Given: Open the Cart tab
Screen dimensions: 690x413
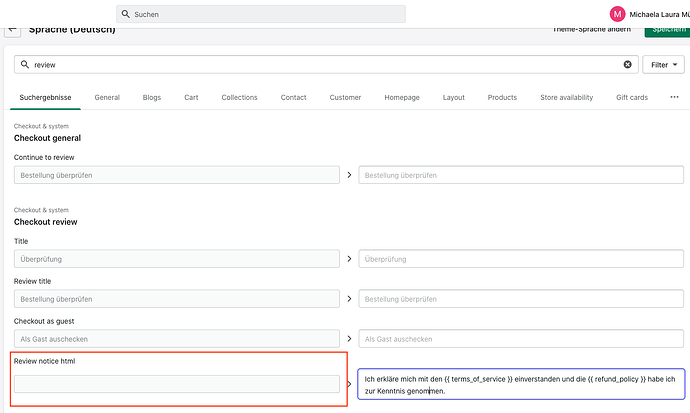Looking at the screenshot, I should tap(191, 97).
